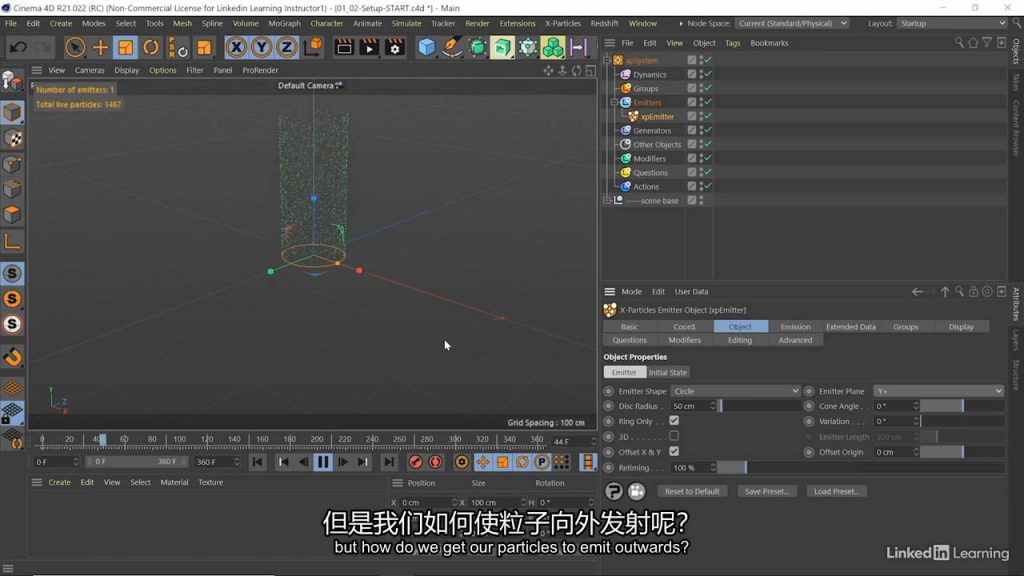Toggle Z axis lock

pyautogui.click(x=286, y=47)
